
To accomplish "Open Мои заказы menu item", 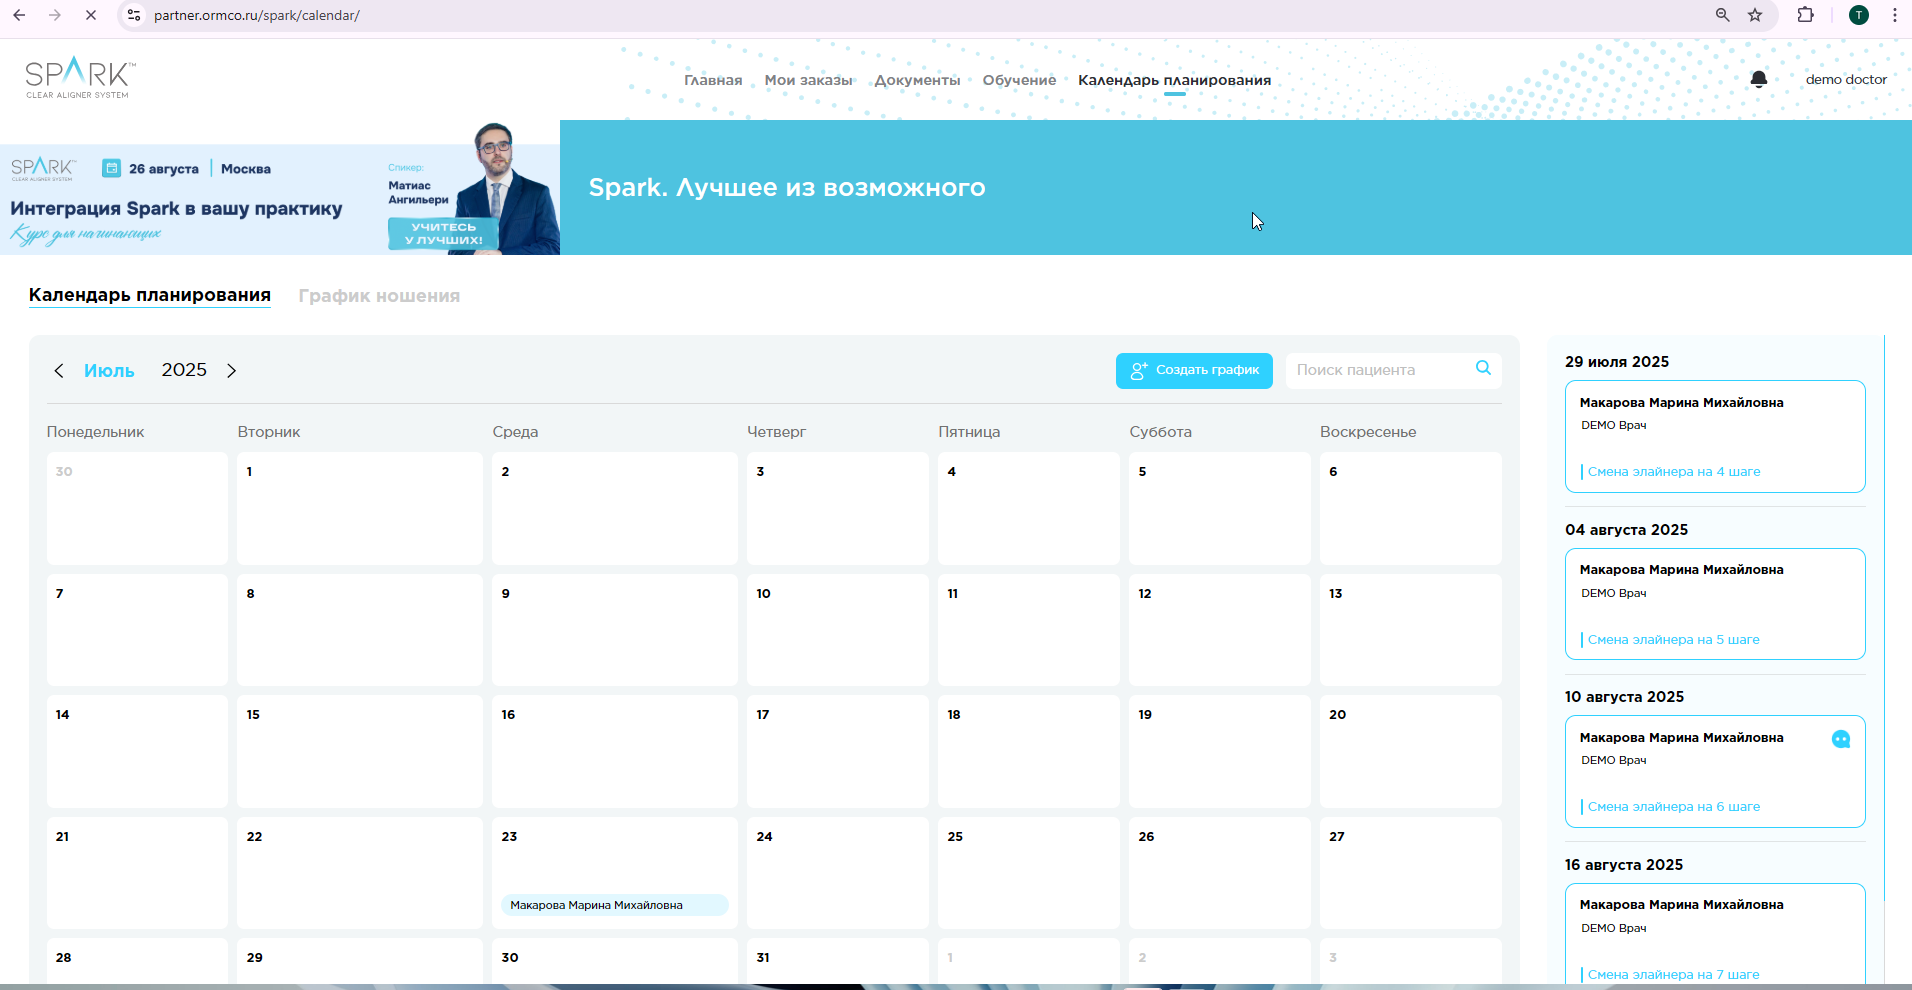I will coord(808,80).
